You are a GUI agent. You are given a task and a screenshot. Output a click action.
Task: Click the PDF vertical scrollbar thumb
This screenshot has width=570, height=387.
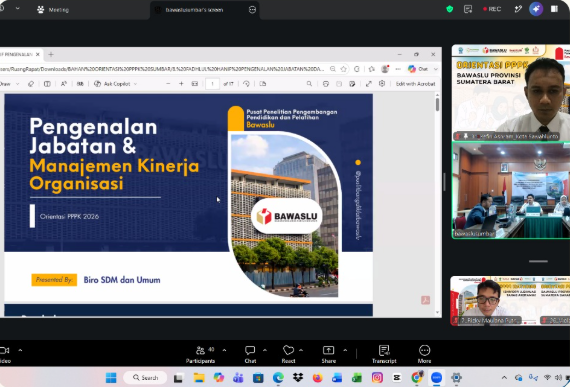pos(437,105)
